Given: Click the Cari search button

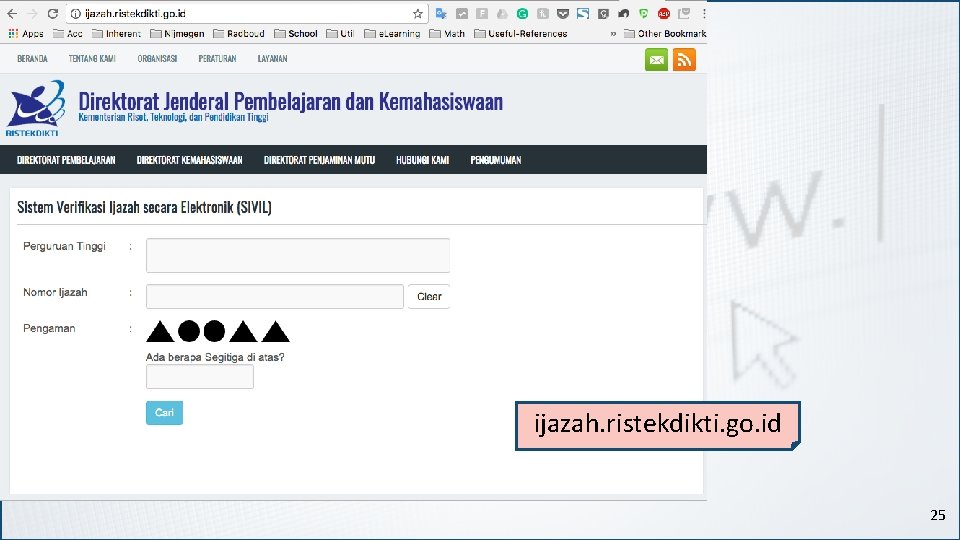Looking at the screenshot, I should point(164,413).
